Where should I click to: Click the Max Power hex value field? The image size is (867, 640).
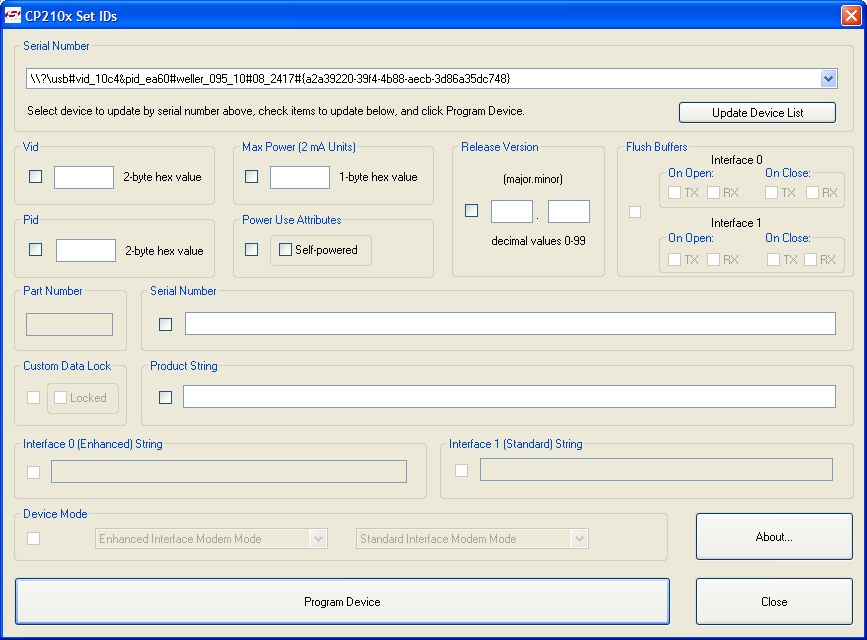pyautogui.click(x=300, y=178)
